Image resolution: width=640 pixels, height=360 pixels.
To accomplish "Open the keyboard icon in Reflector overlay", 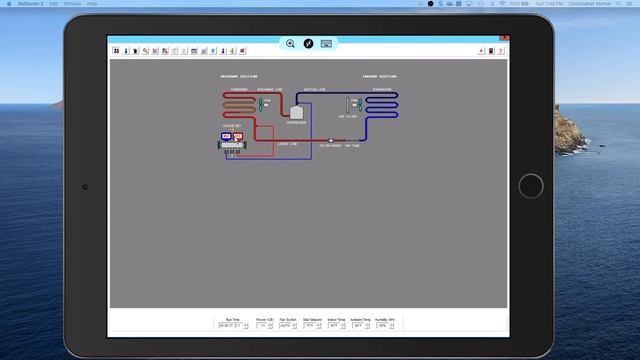I will [x=326, y=44].
